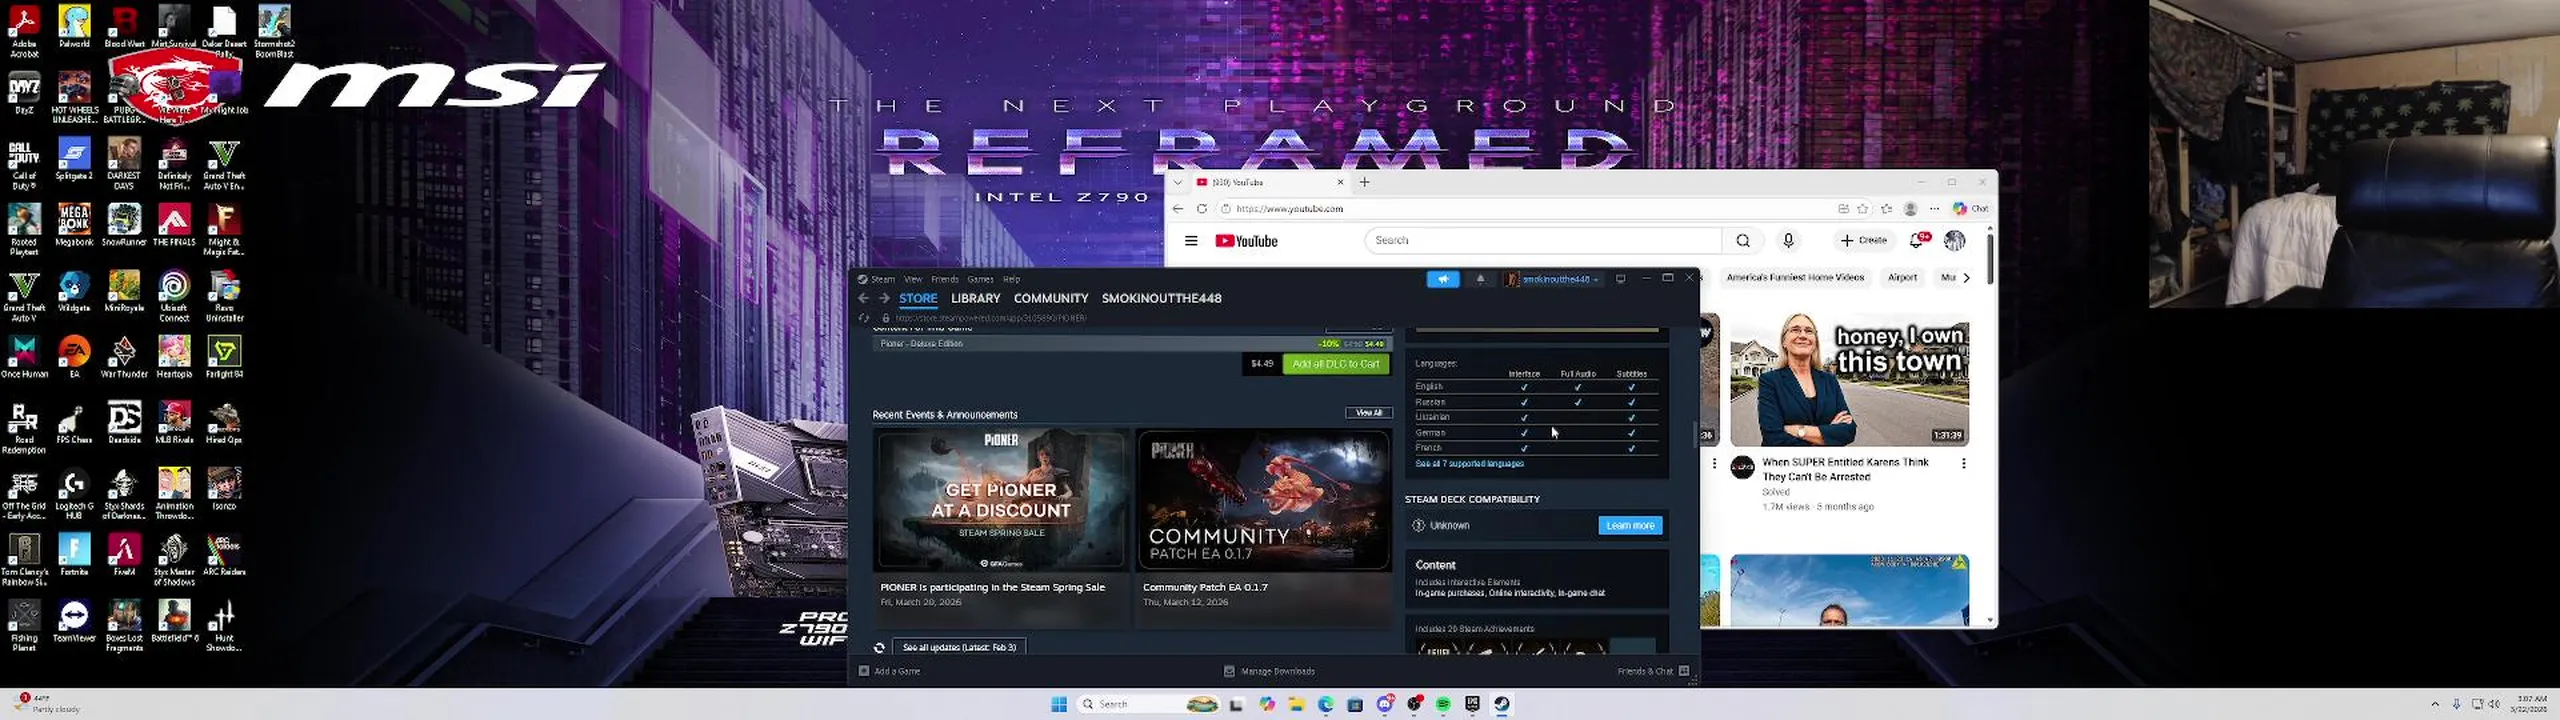The width and height of the screenshot is (2560, 720).
Task: Click the Edge address bar URL
Action: pyautogui.click(x=1289, y=209)
